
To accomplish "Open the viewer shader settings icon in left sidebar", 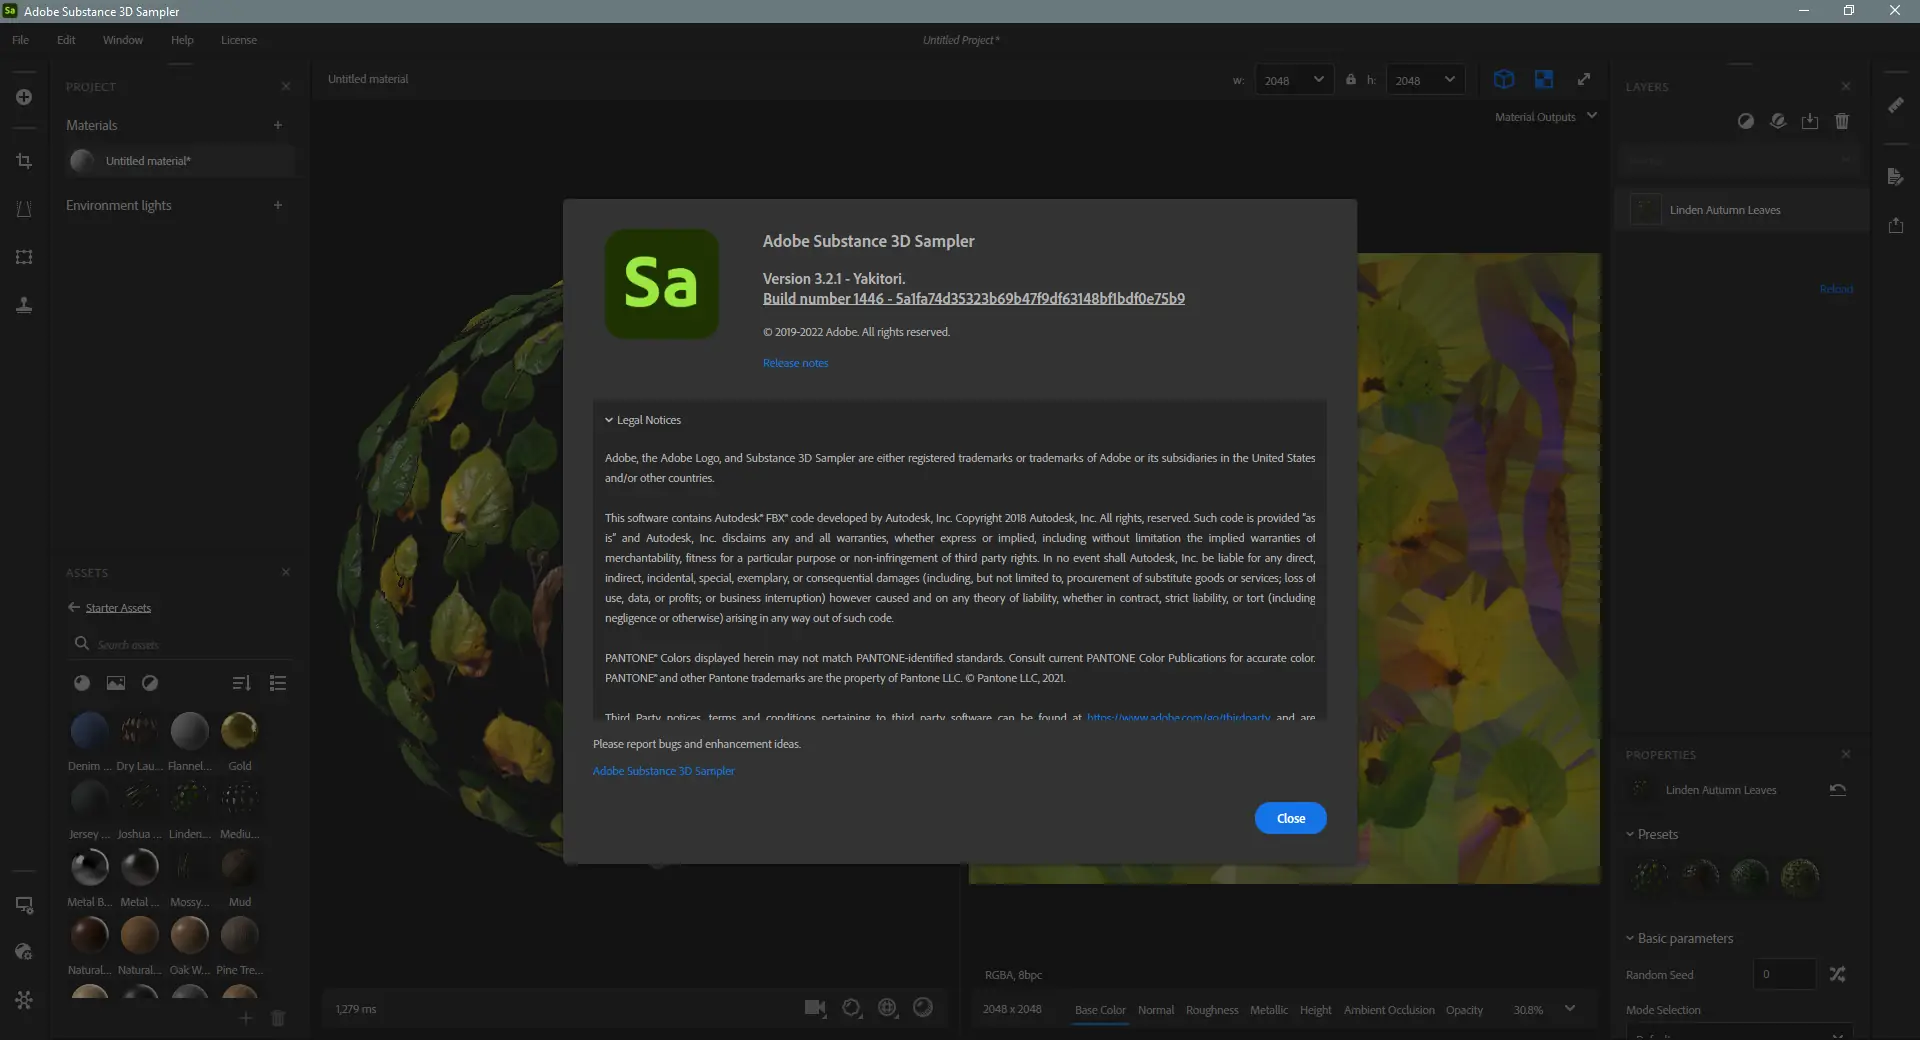I will [24, 952].
